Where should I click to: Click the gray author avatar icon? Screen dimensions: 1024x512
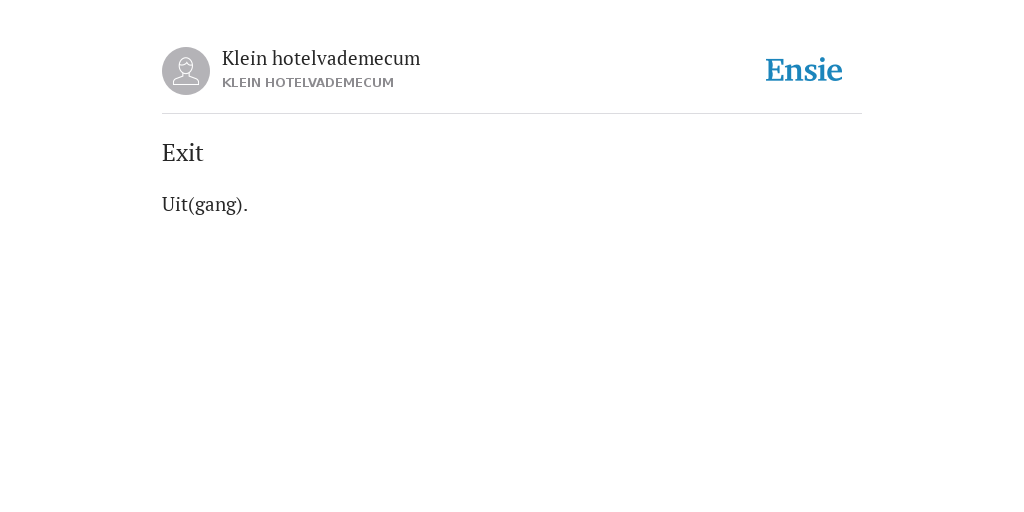[186, 71]
